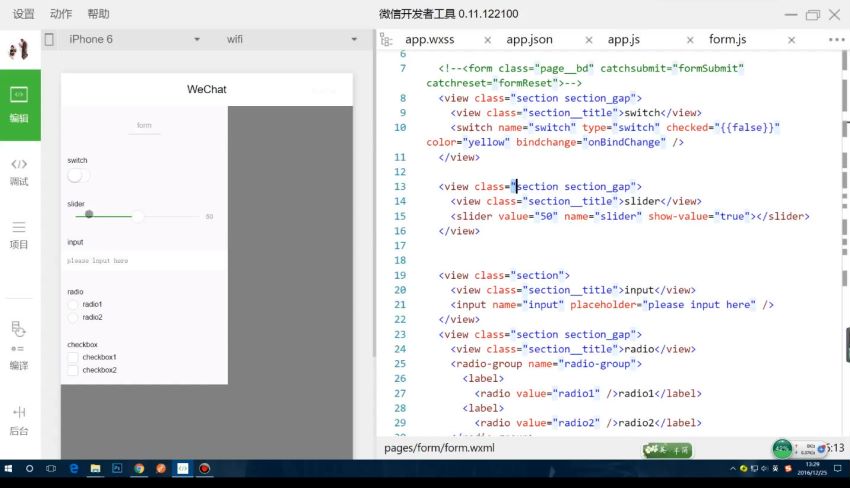Open Photoshop from the taskbar

(x=117, y=468)
